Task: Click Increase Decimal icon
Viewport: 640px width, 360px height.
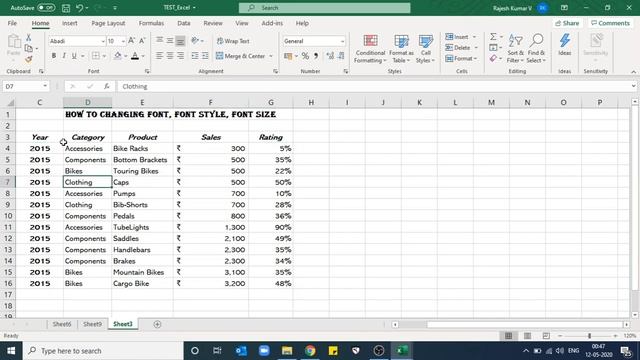Action: (330, 56)
